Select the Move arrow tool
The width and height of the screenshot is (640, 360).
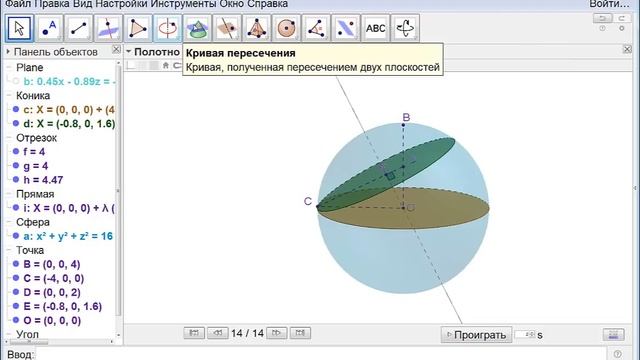19,28
